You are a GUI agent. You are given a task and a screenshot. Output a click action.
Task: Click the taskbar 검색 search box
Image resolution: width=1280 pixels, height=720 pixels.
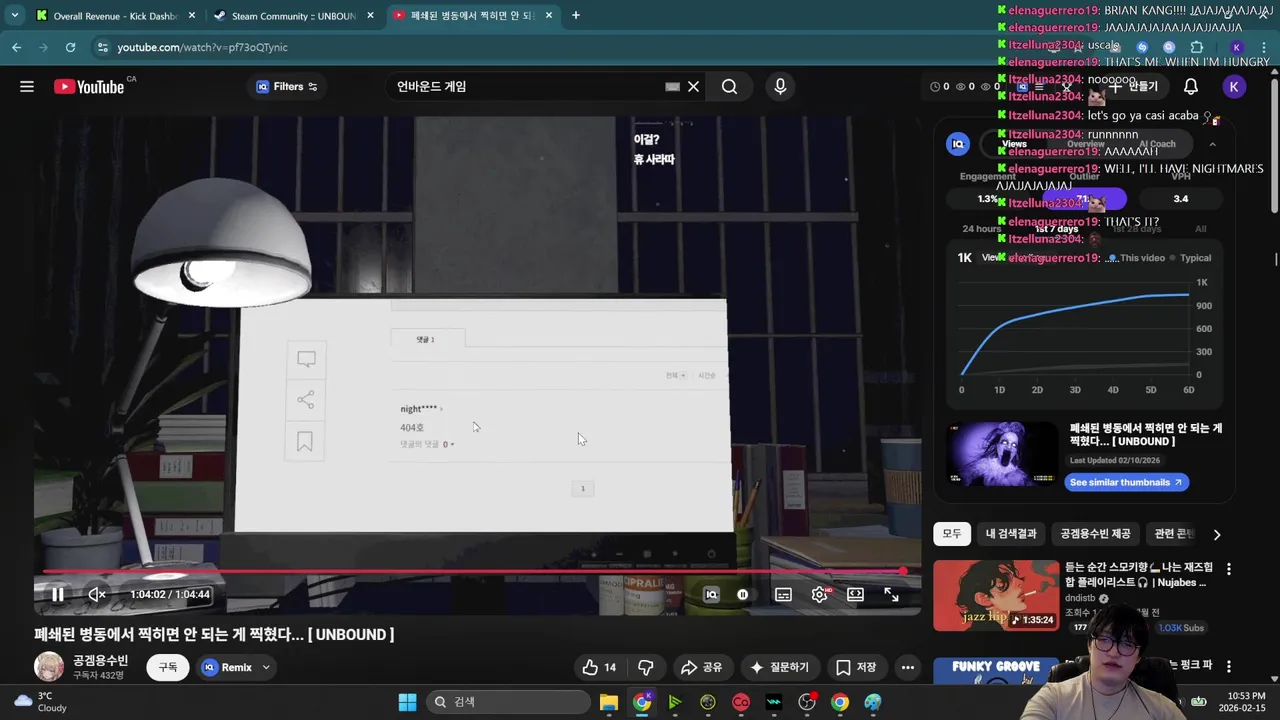[508, 702]
